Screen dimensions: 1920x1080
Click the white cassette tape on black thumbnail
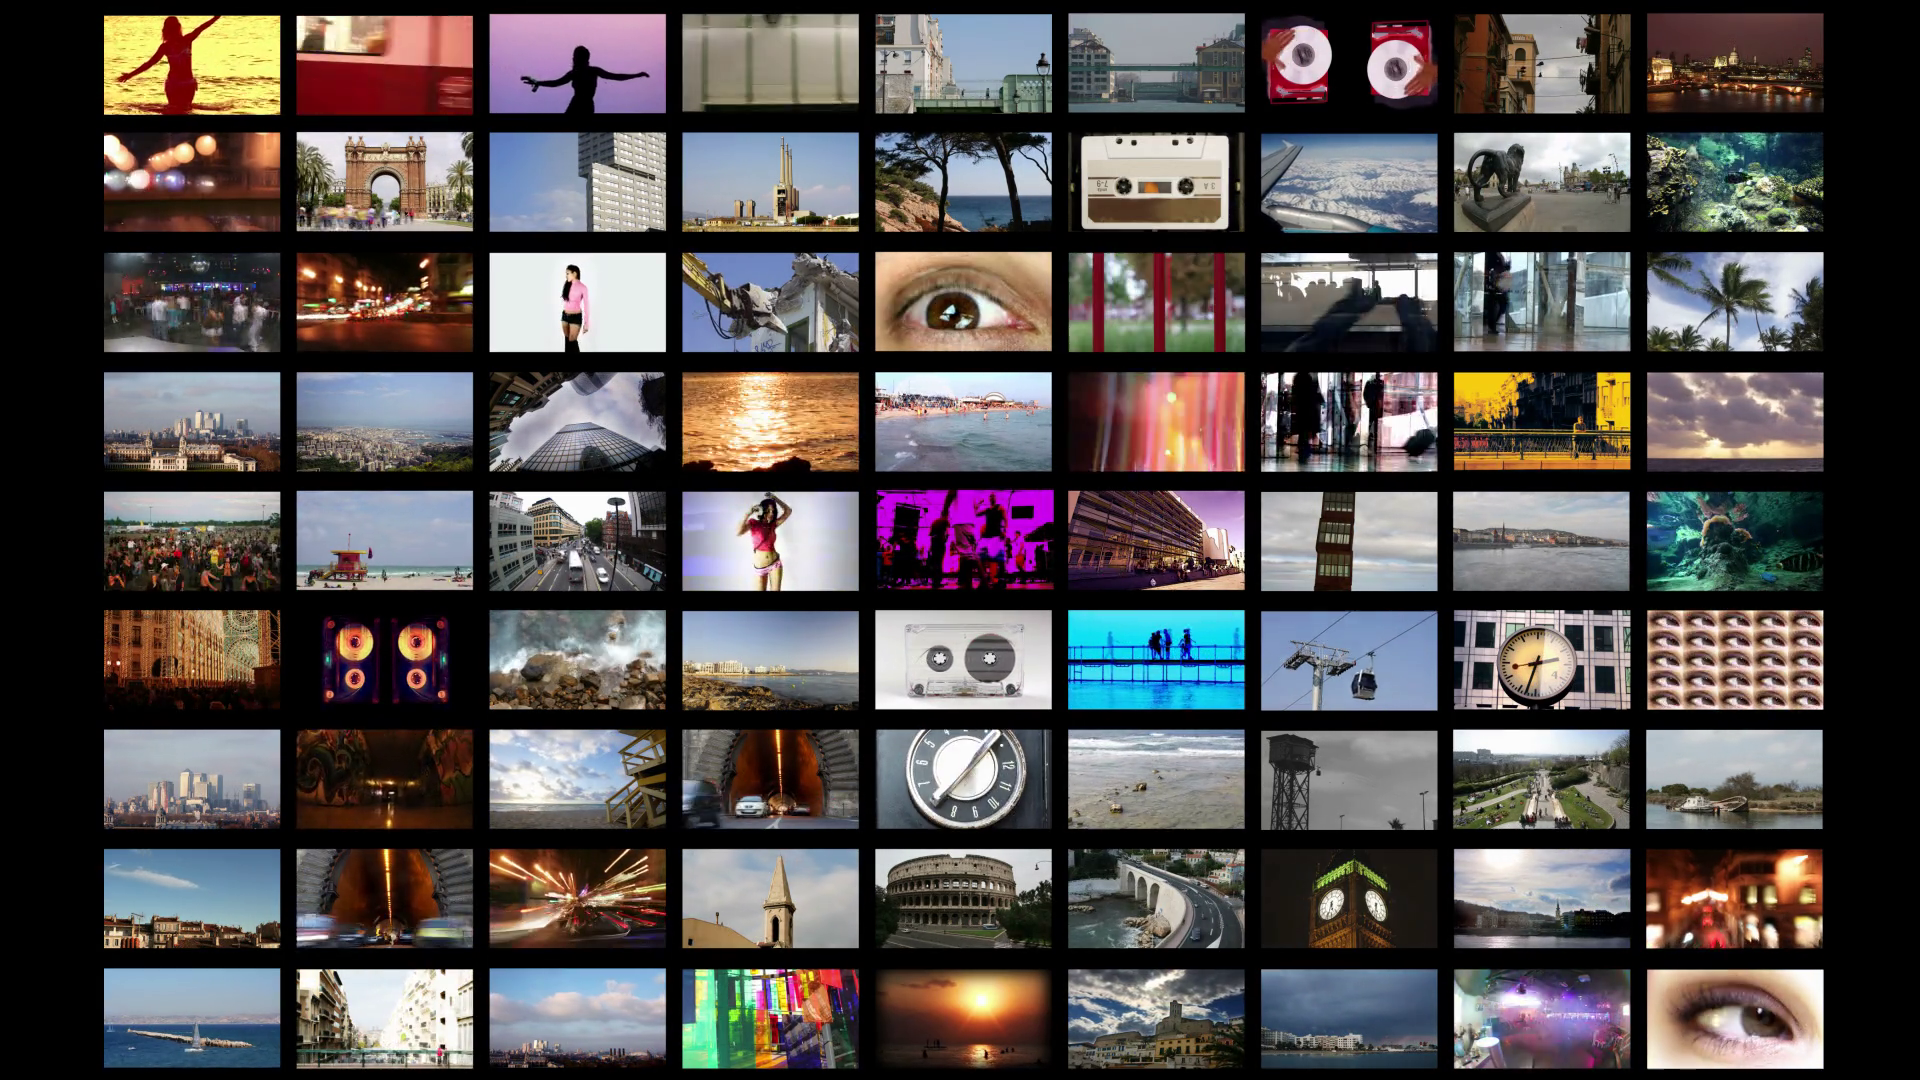click(1156, 182)
